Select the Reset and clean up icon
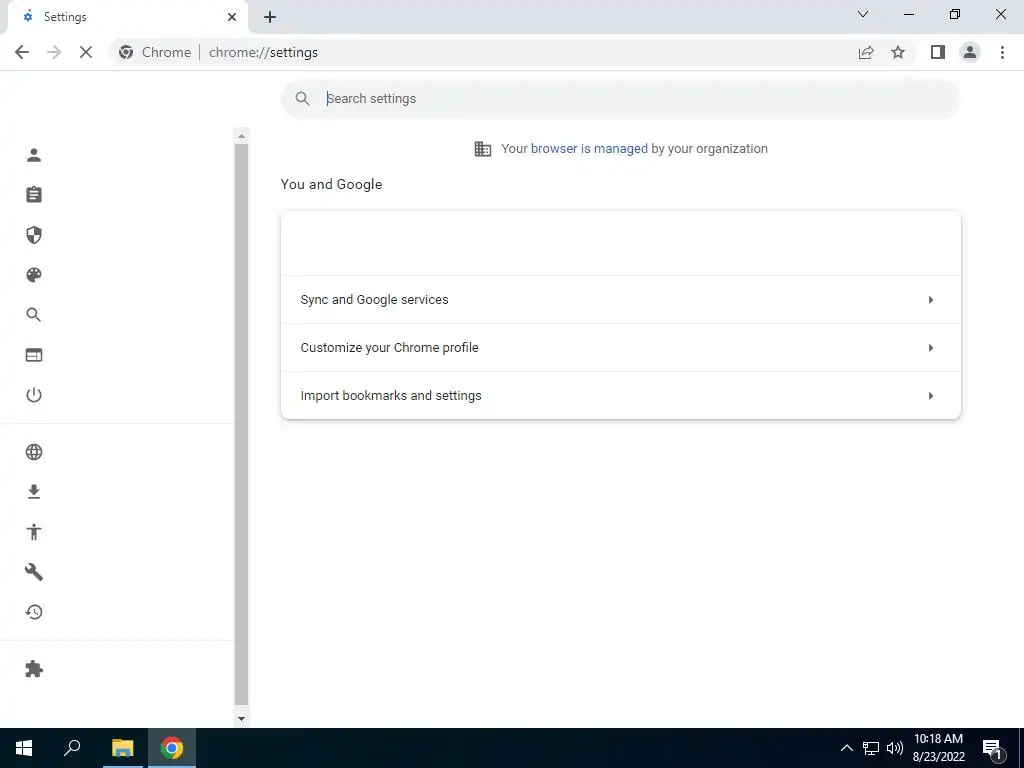The height and width of the screenshot is (768, 1024). [34, 612]
